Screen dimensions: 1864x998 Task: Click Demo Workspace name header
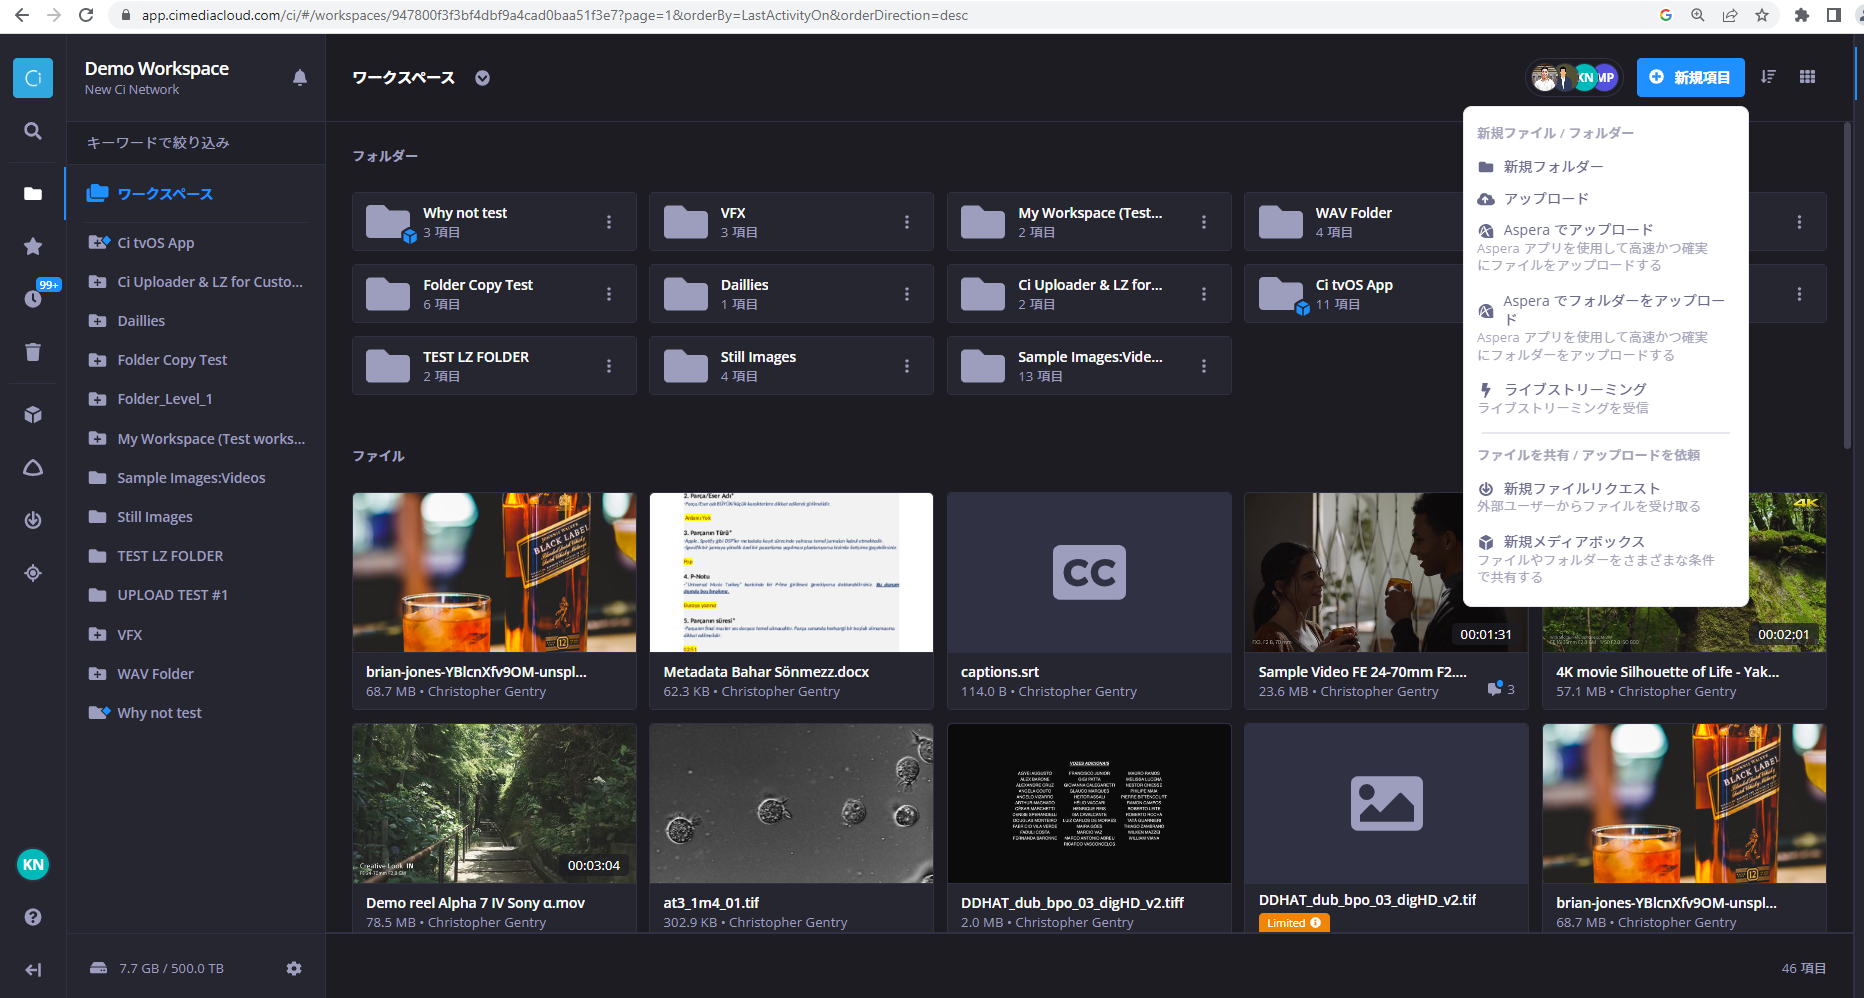coord(157,68)
